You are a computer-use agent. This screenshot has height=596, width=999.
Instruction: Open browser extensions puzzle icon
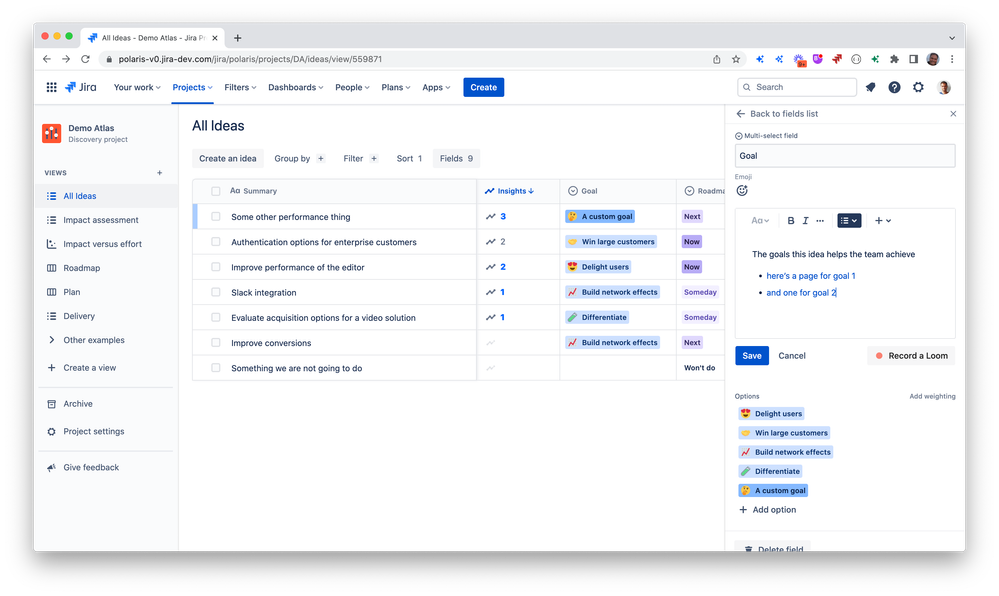pos(895,59)
